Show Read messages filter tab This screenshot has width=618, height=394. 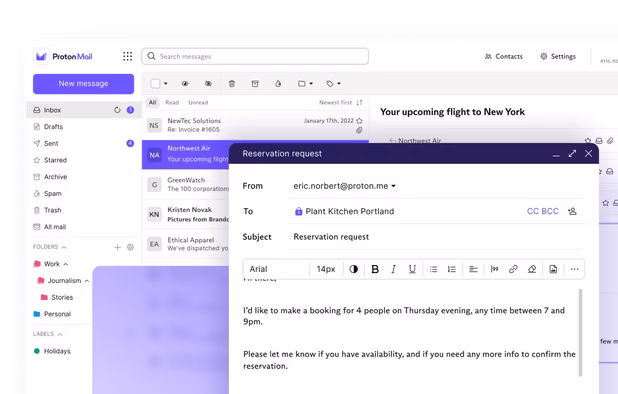tap(172, 102)
